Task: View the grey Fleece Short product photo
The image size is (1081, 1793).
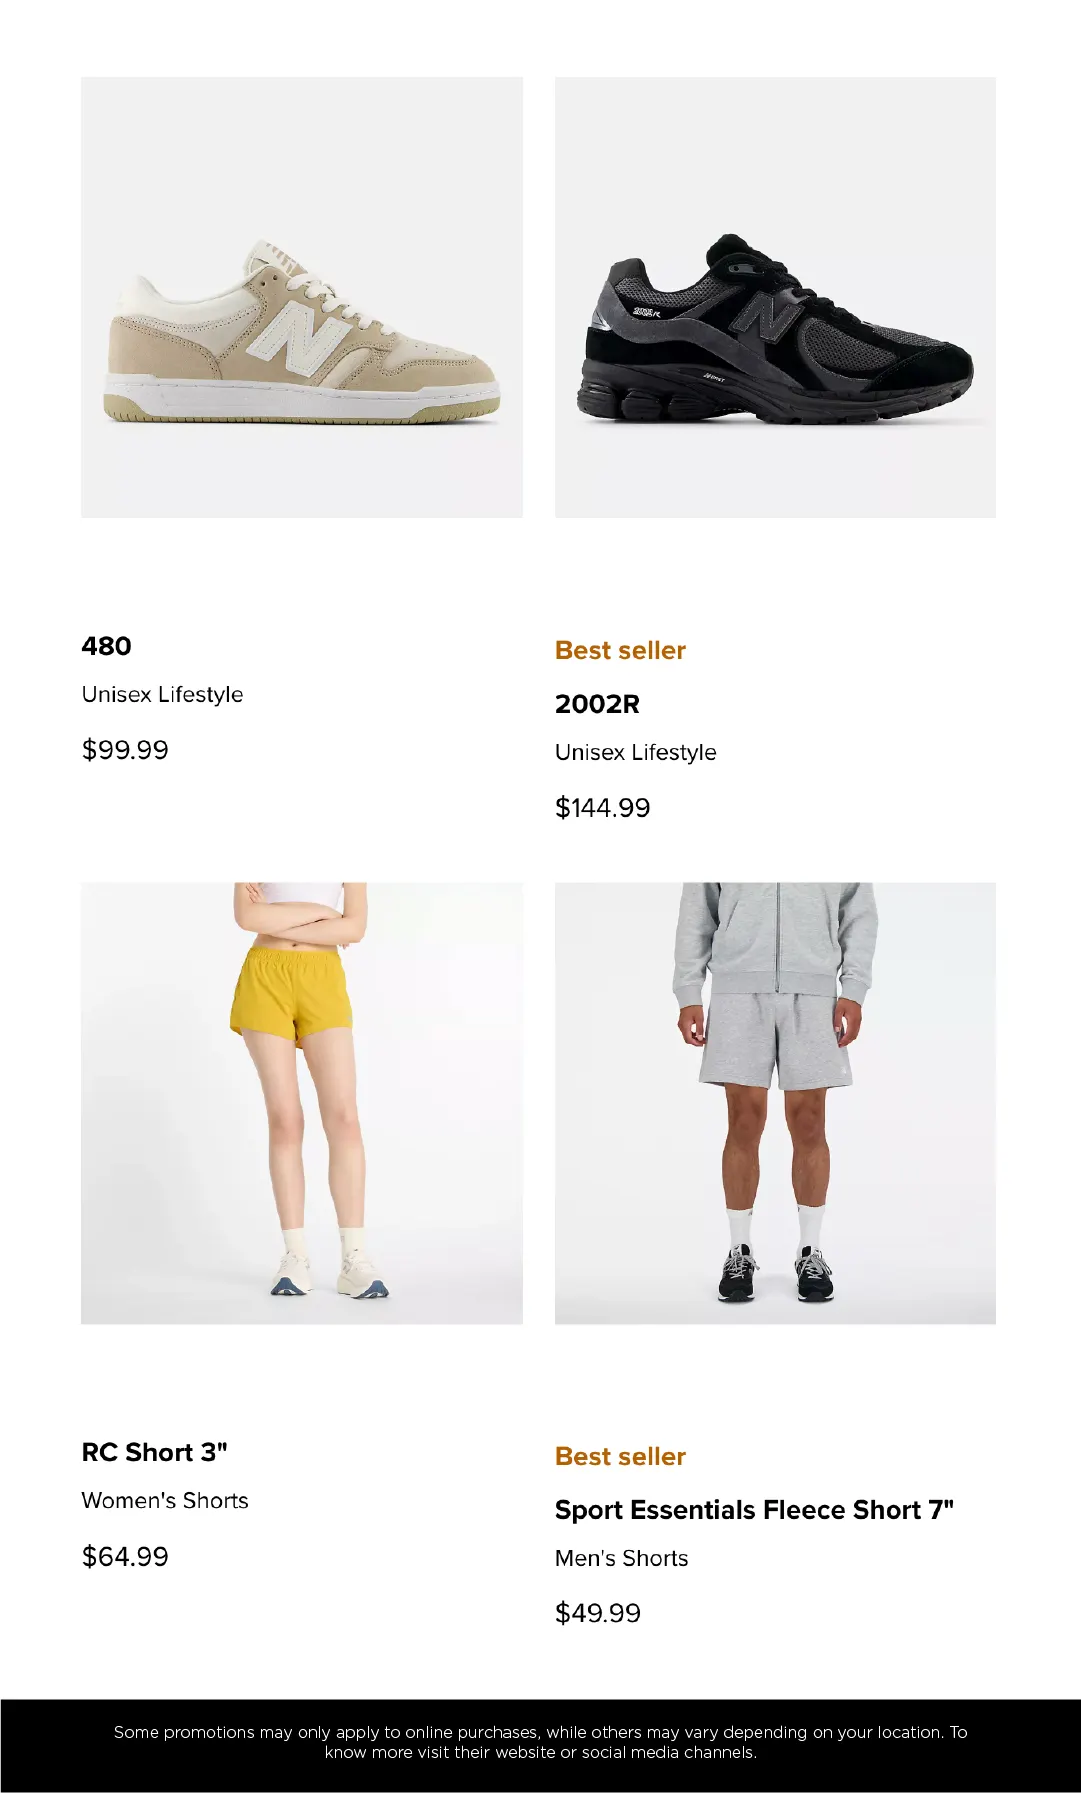Action: [775, 1103]
